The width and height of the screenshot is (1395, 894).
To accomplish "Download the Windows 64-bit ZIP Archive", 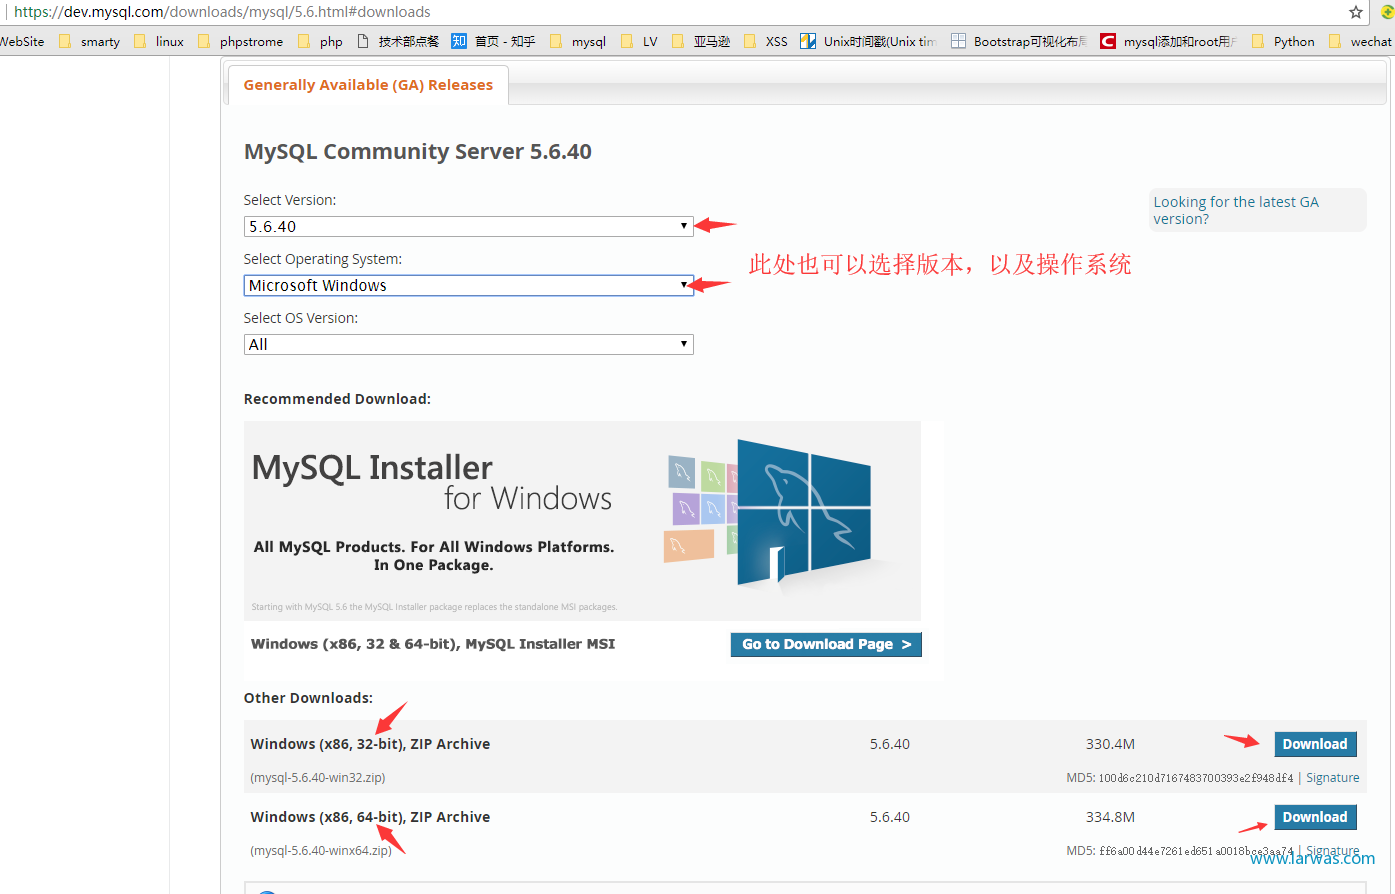I will tap(1315, 817).
